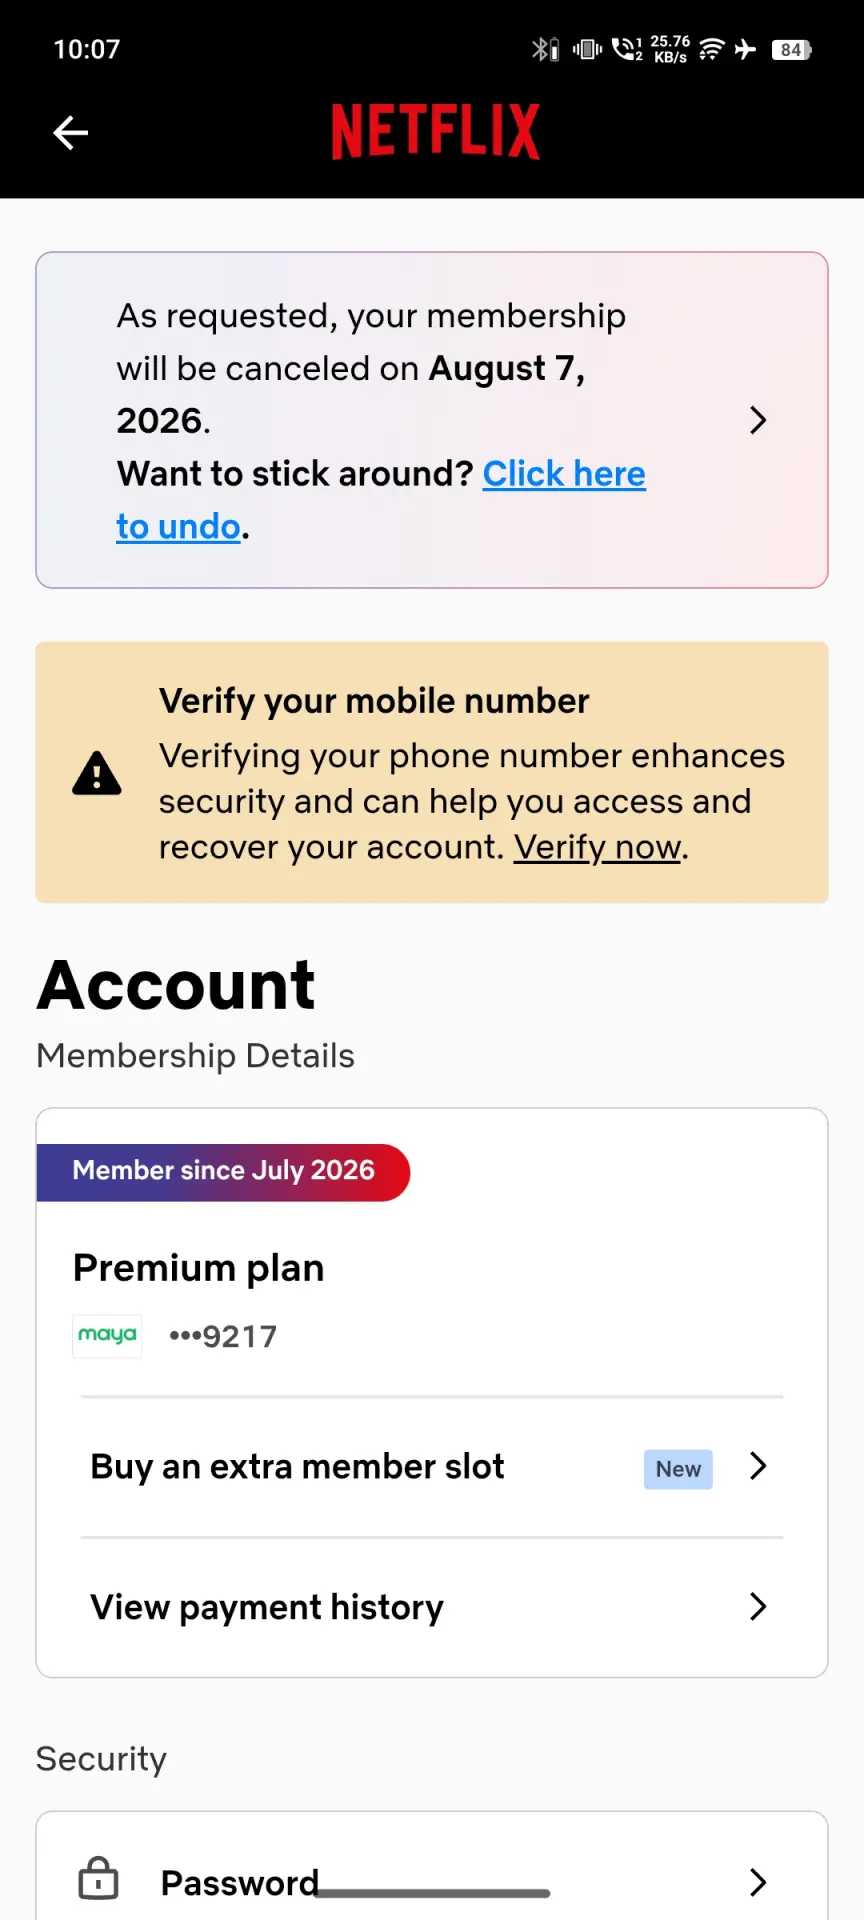
Task: Open the Password row
Action: tap(432, 1880)
